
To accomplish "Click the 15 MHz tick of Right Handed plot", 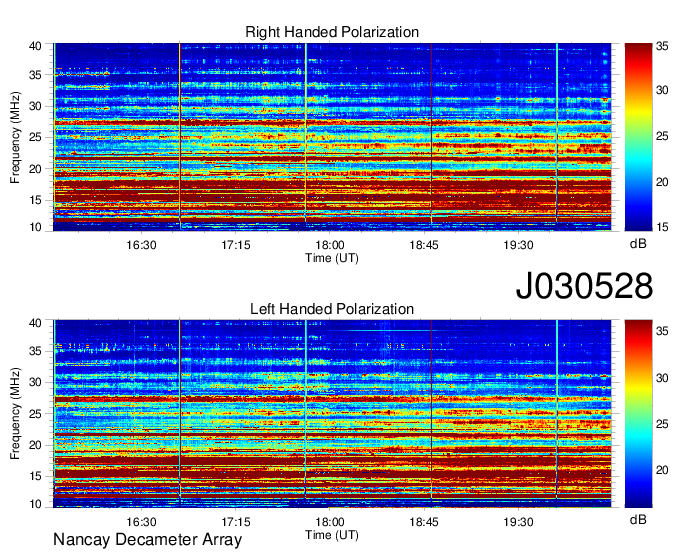I will click(35, 200).
